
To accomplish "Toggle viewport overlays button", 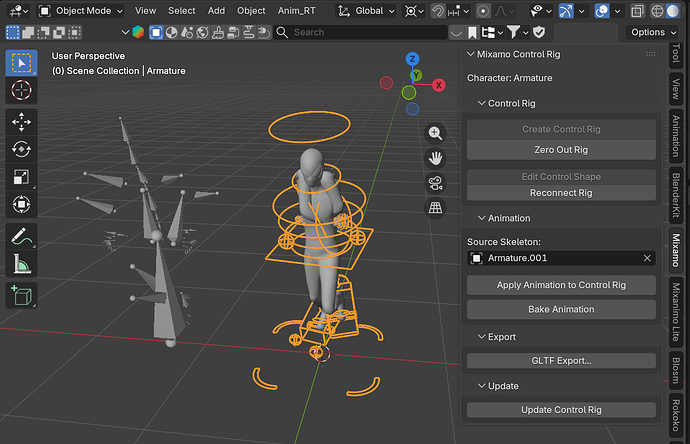I will 602,11.
